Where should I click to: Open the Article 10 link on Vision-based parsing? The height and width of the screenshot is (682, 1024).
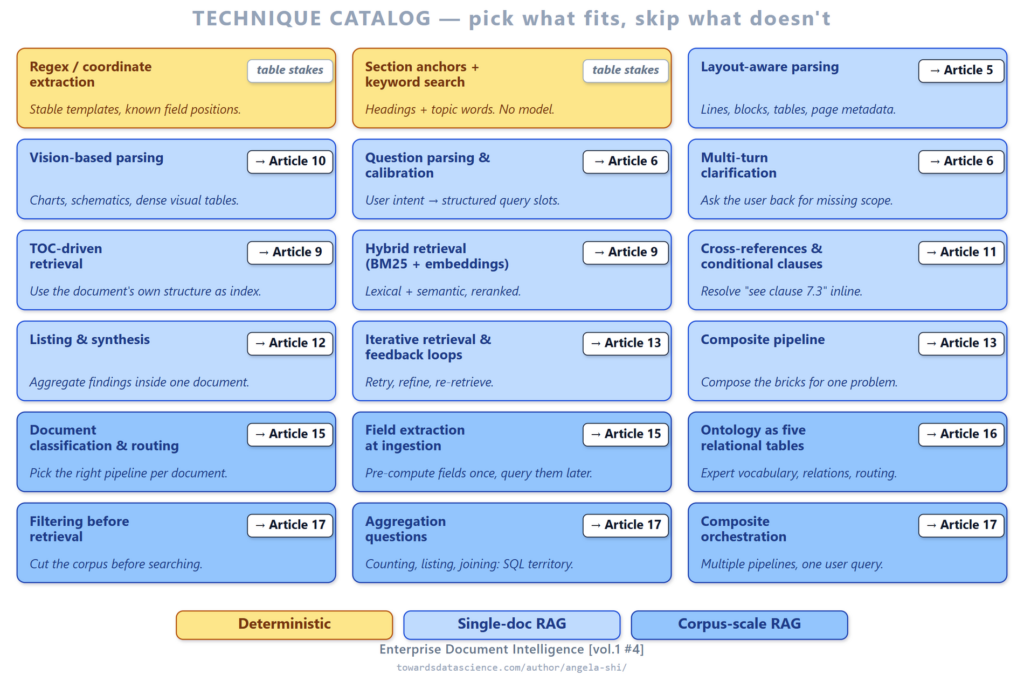pos(290,161)
